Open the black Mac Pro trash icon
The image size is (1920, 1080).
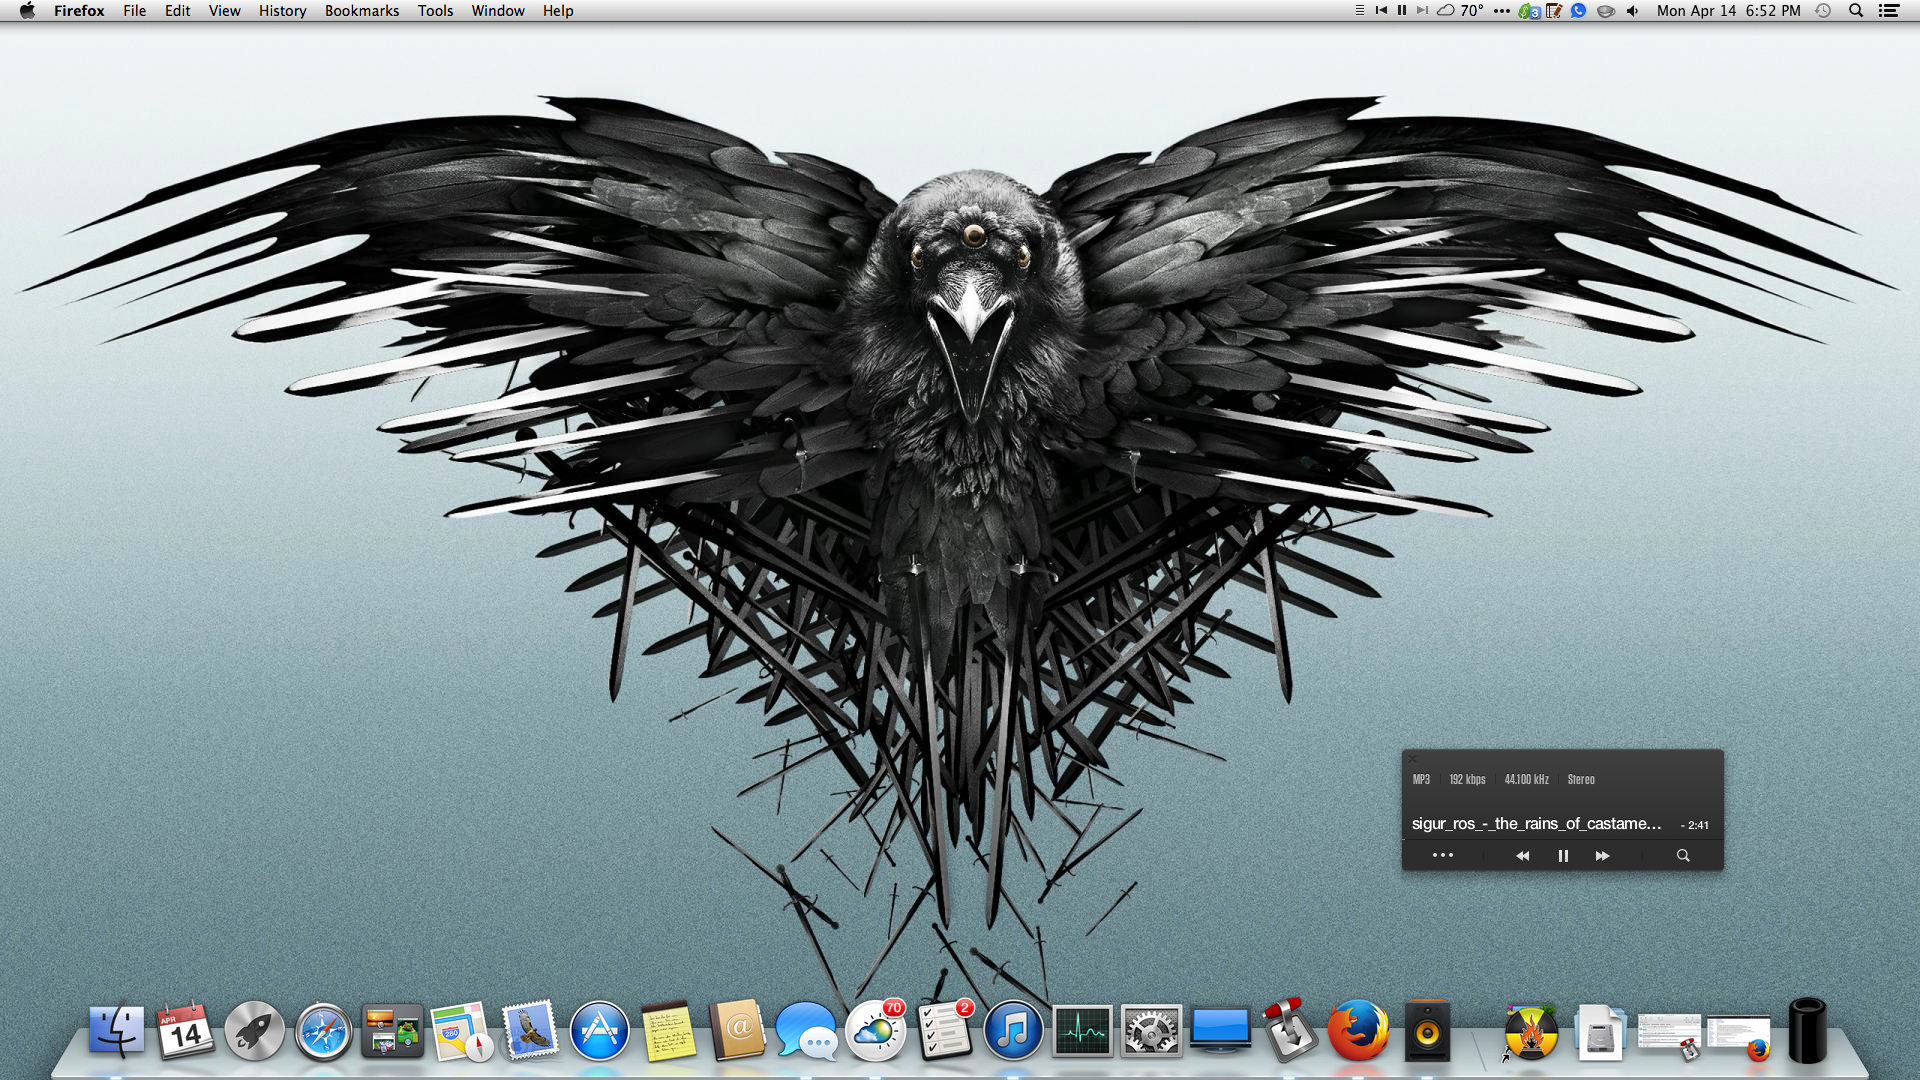[1807, 1030]
